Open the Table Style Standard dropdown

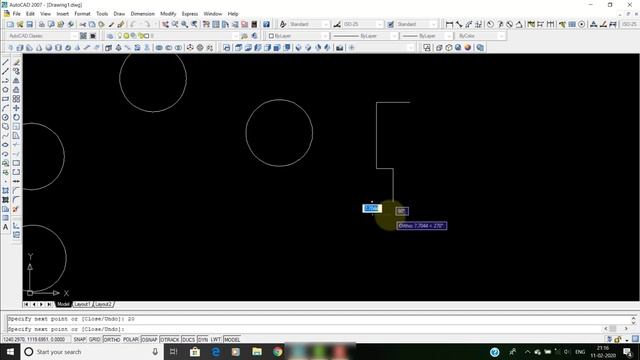[417, 24]
